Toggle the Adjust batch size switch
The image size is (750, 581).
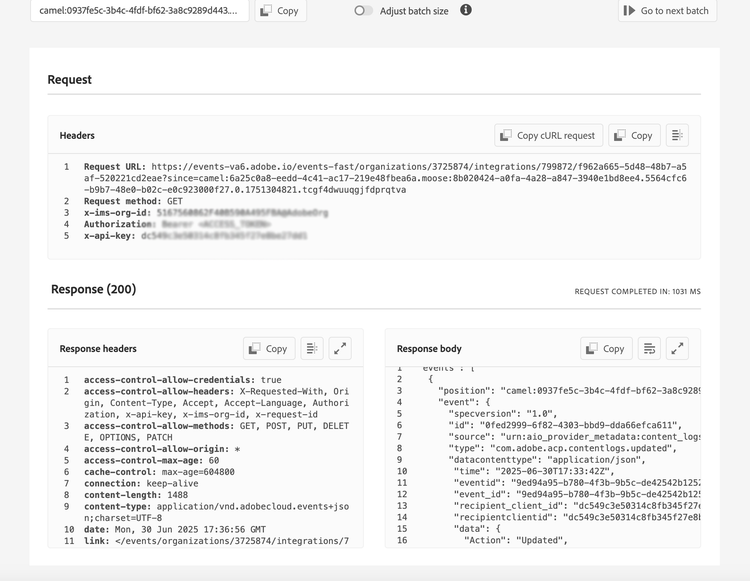pyautogui.click(x=363, y=11)
